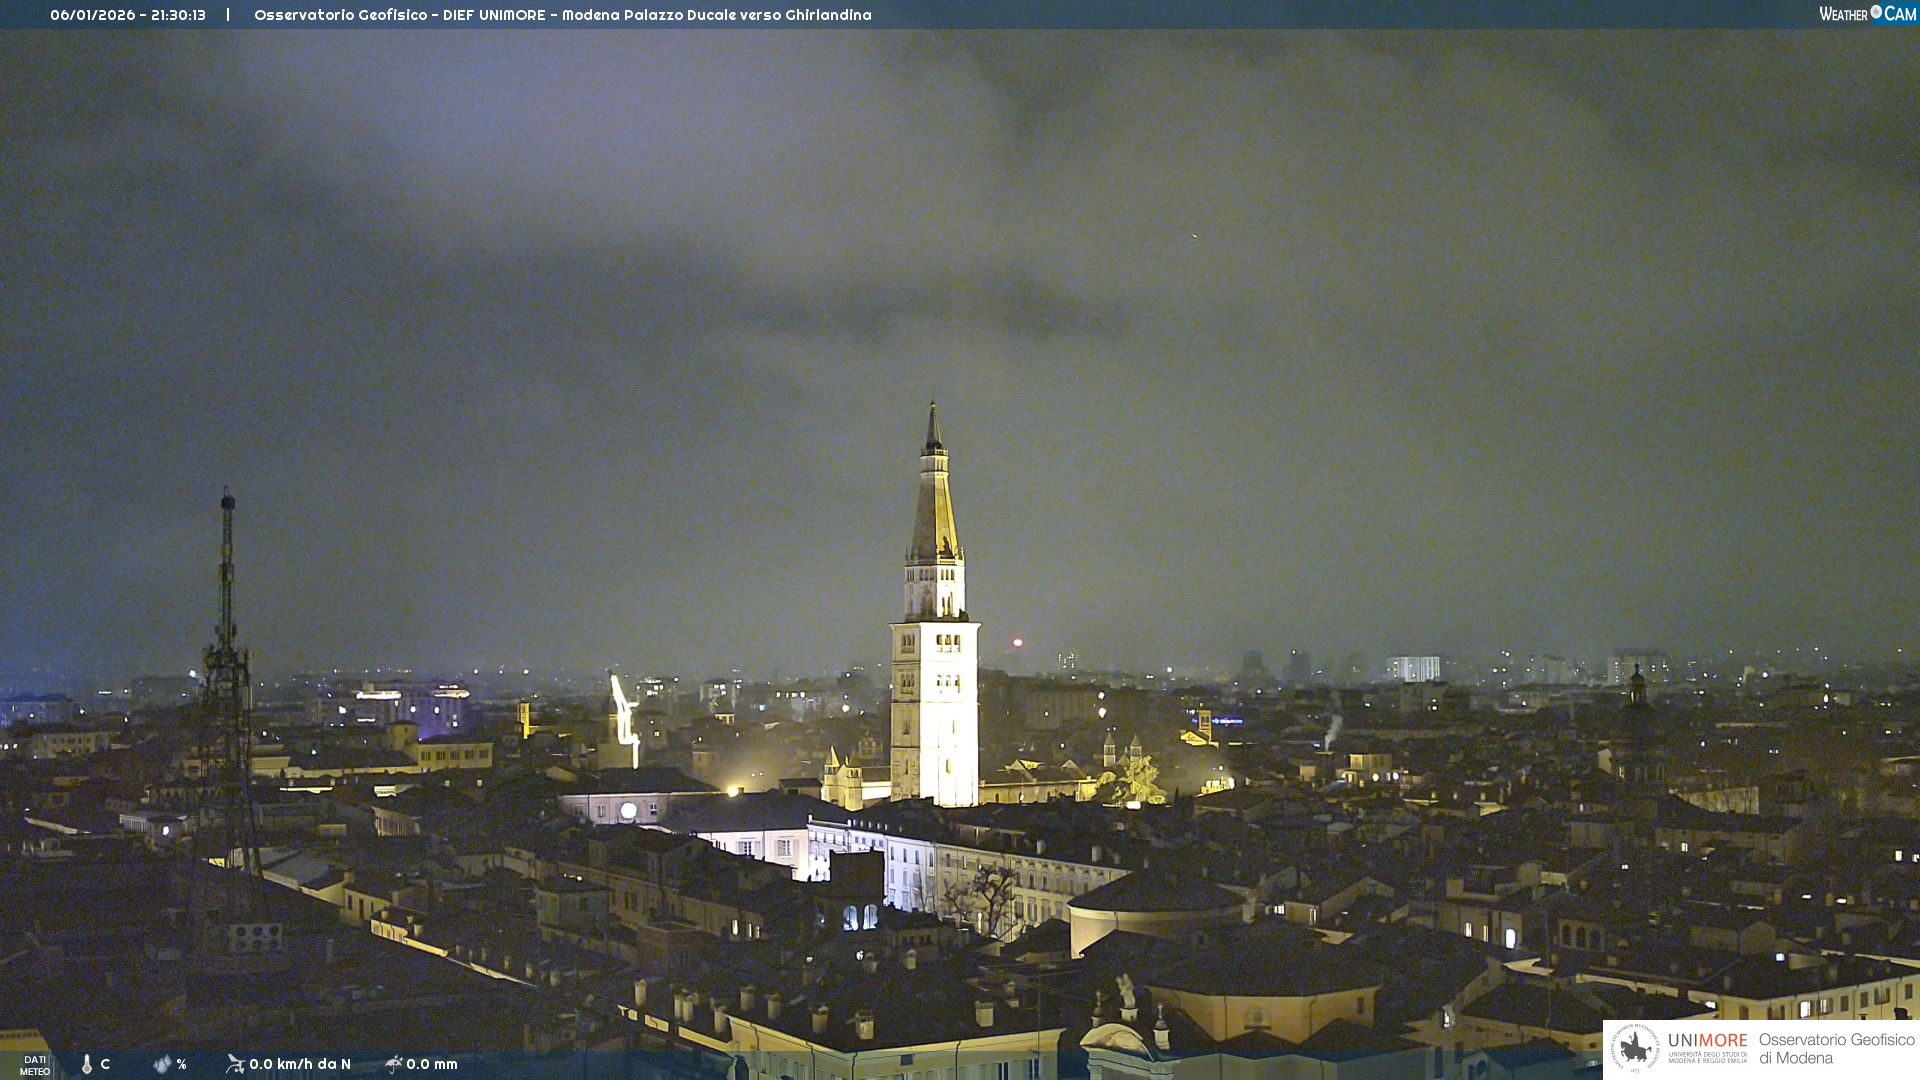This screenshot has width=1920, height=1080.
Task: Click the round illuminated clock face
Action: (x=628, y=811)
